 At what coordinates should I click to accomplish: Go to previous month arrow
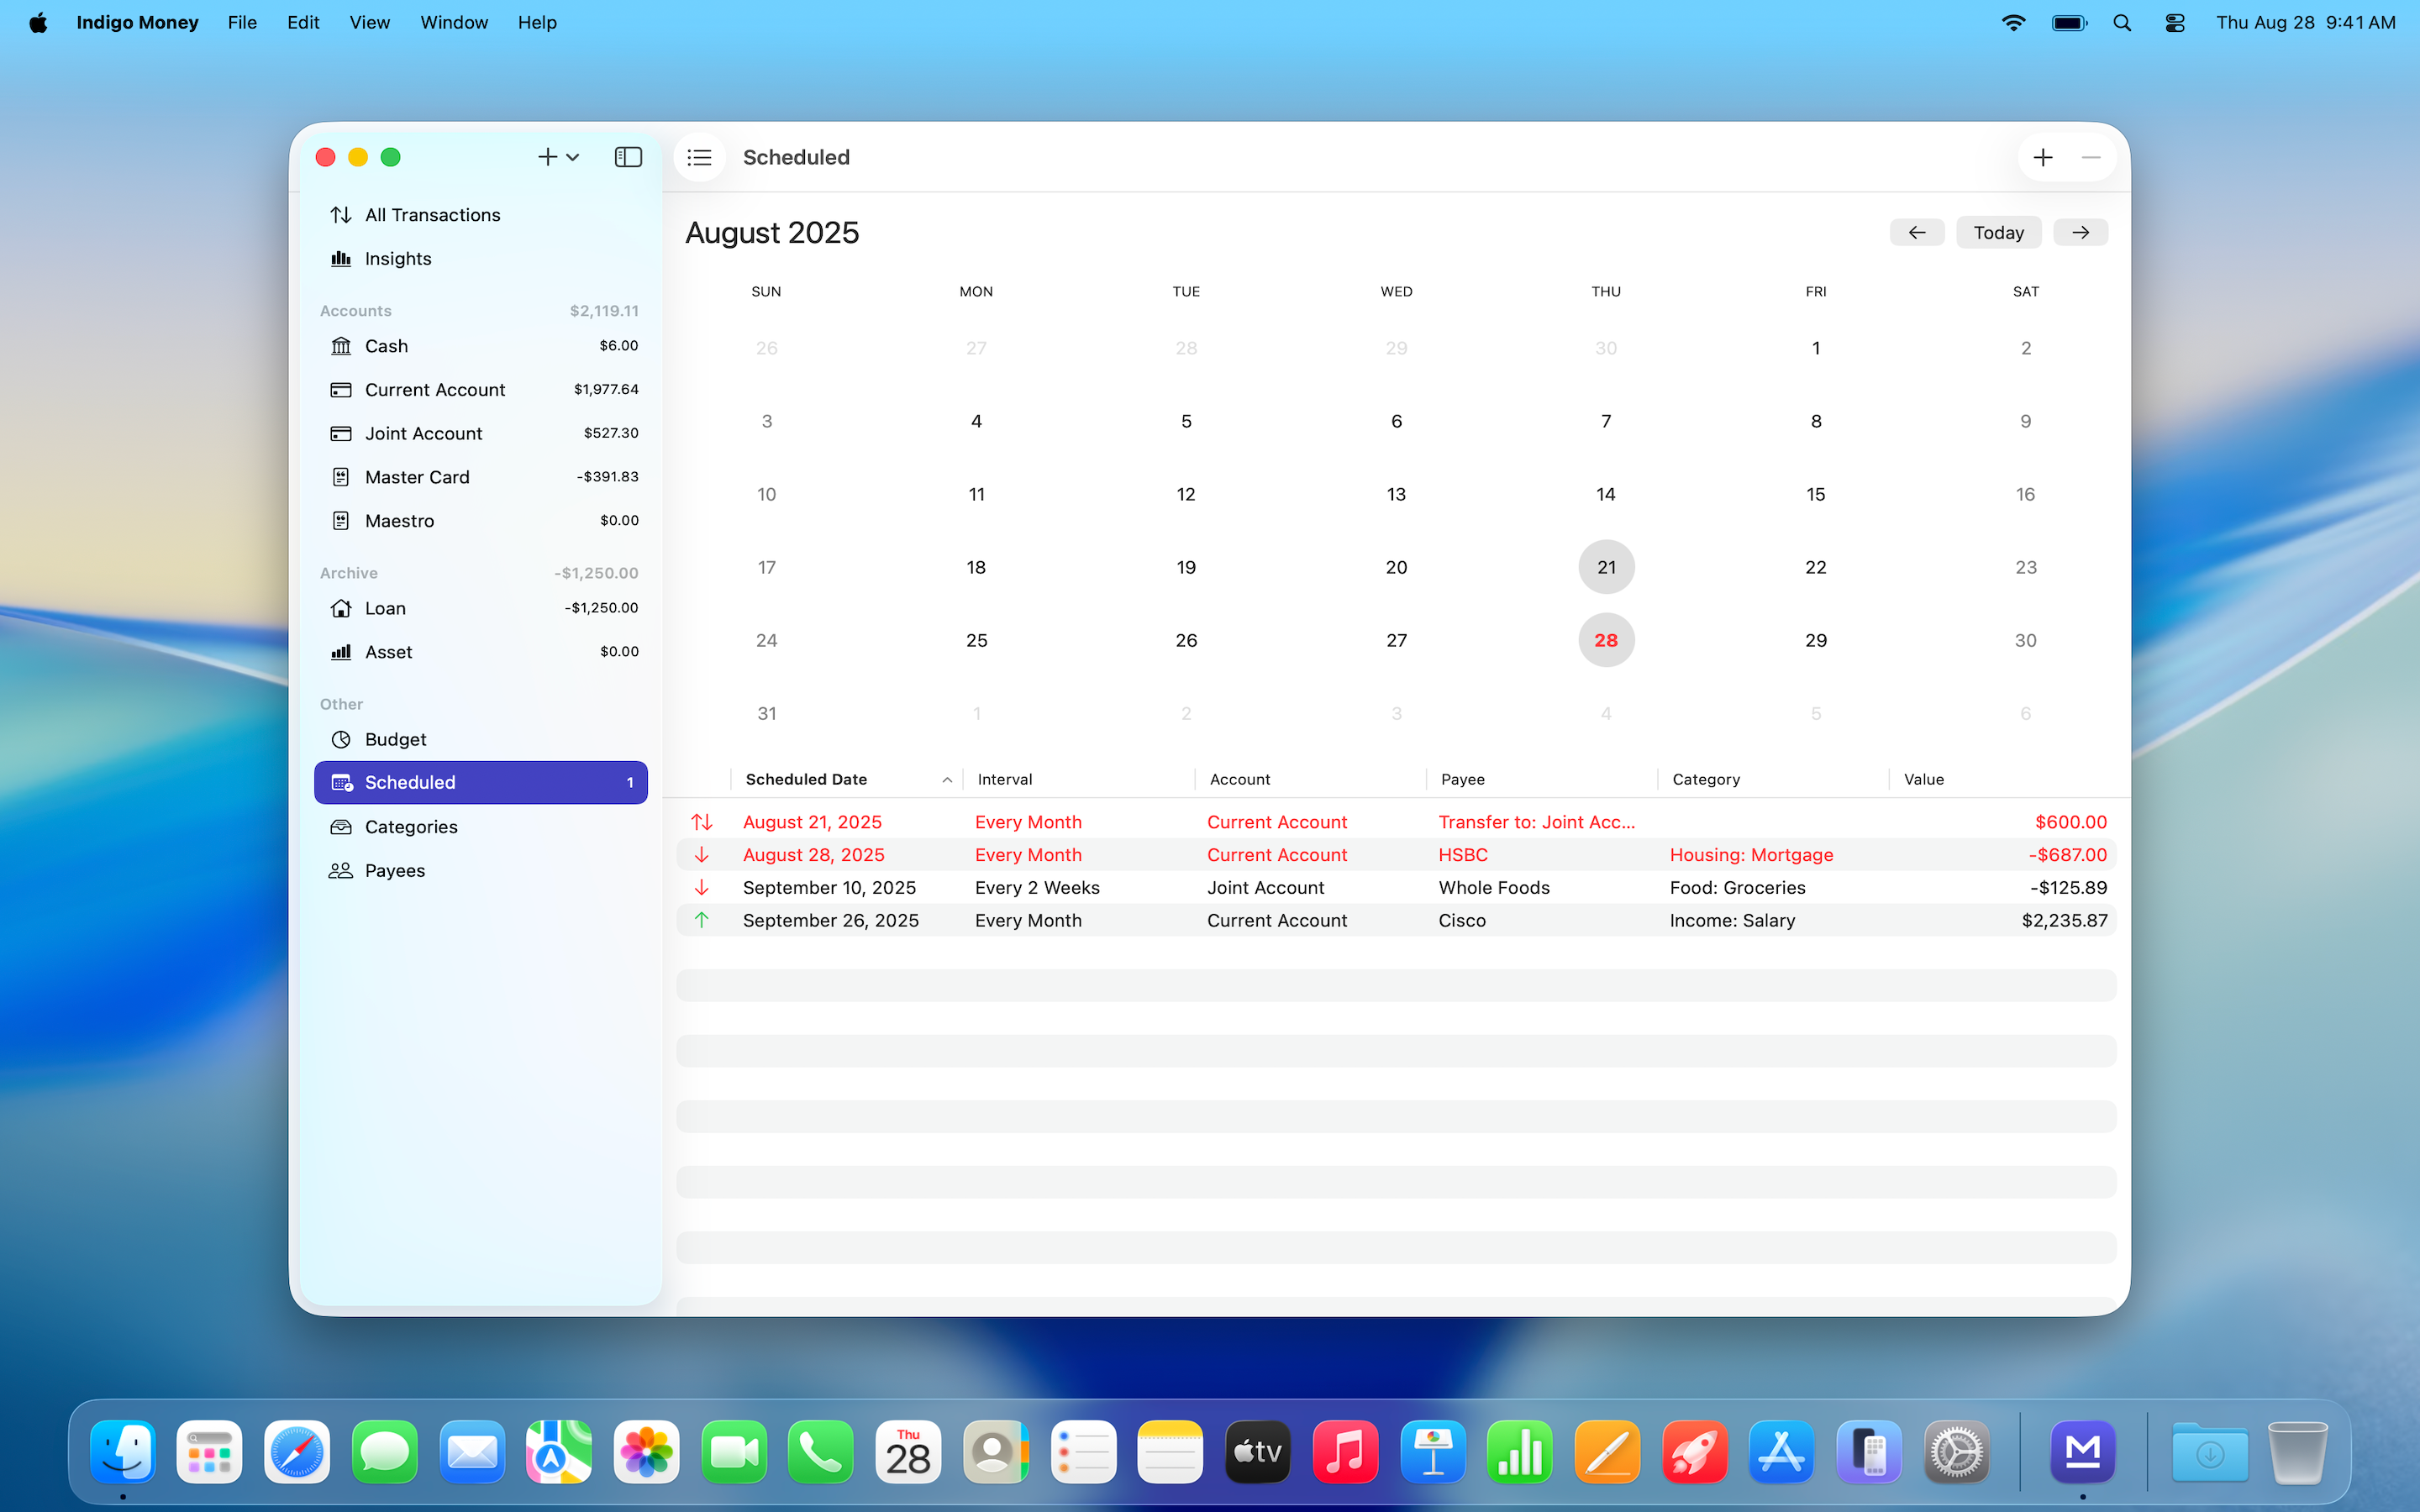1916,232
